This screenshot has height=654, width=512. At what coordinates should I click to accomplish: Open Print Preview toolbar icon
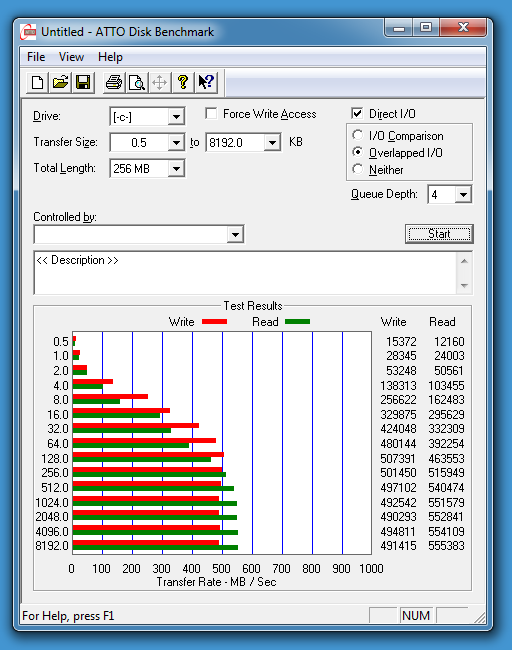pyautogui.click(x=137, y=82)
